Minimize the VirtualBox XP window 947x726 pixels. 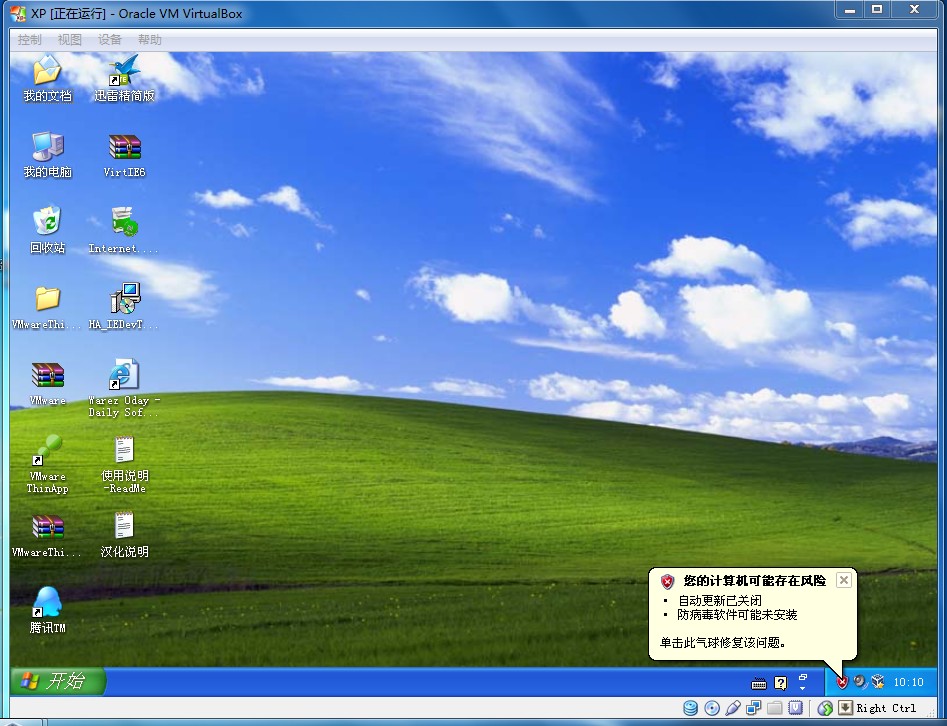[x=850, y=10]
